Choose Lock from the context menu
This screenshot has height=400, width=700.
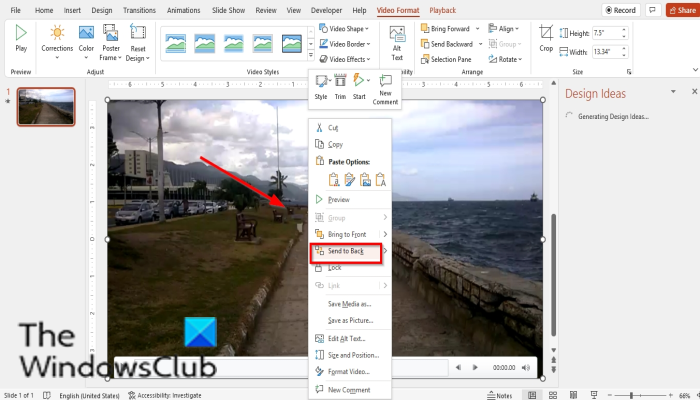[350, 267]
